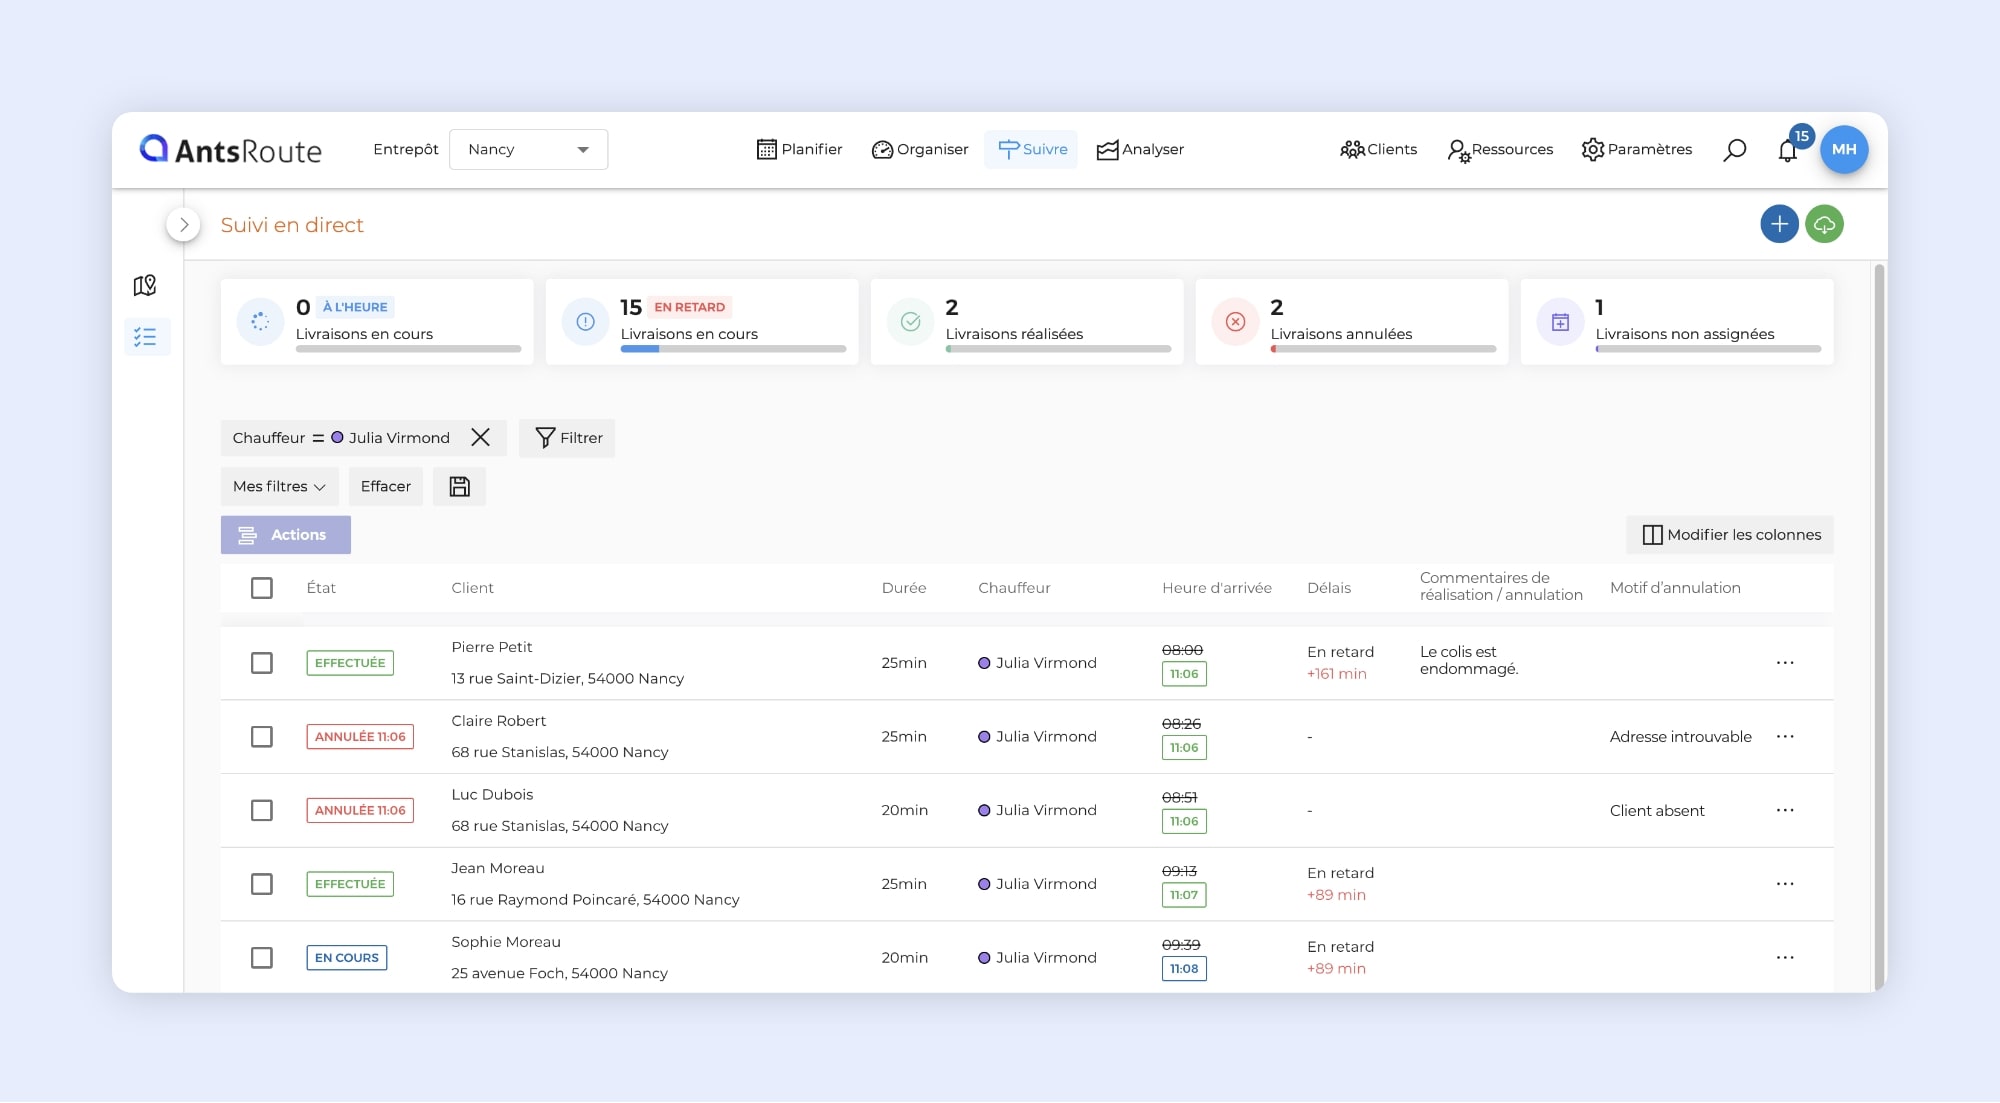
Task: Click the notification bell icon
Action: point(1788,151)
